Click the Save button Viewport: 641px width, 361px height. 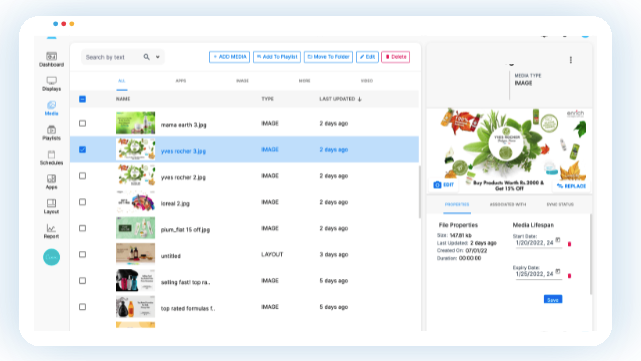pos(553,300)
